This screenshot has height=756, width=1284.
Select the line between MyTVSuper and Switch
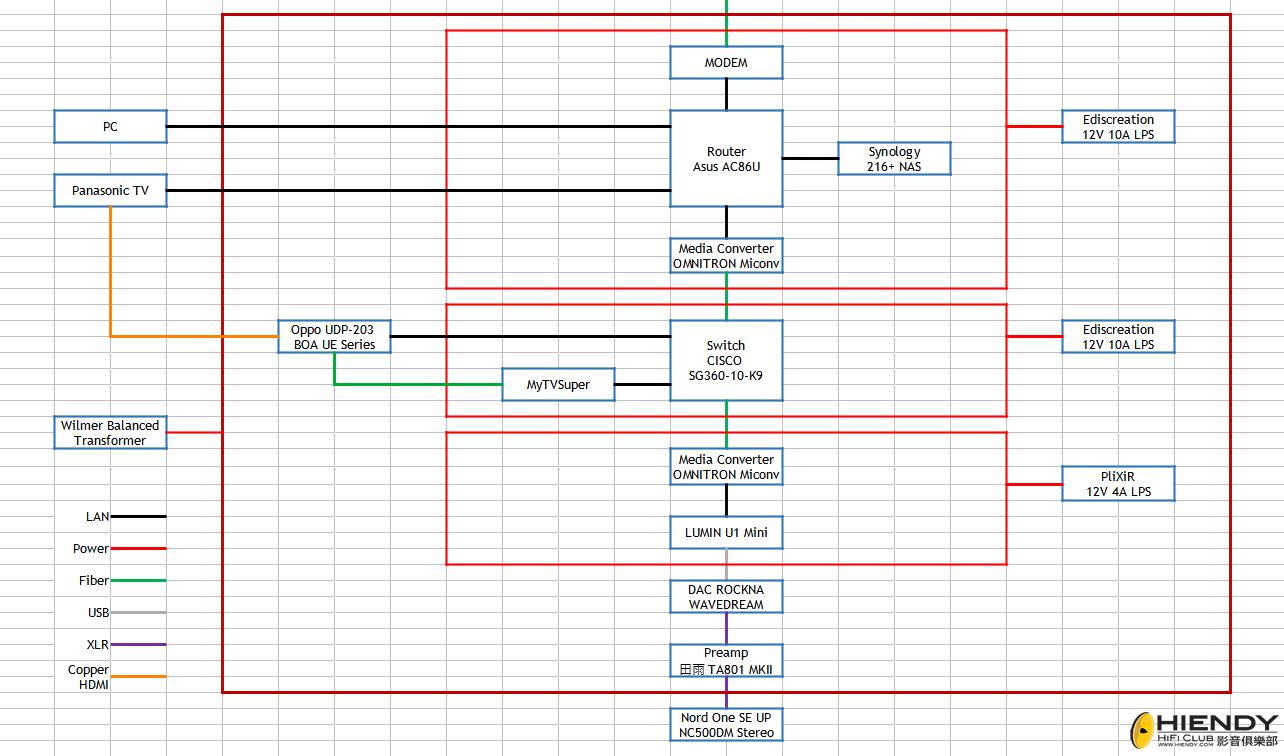[642, 384]
